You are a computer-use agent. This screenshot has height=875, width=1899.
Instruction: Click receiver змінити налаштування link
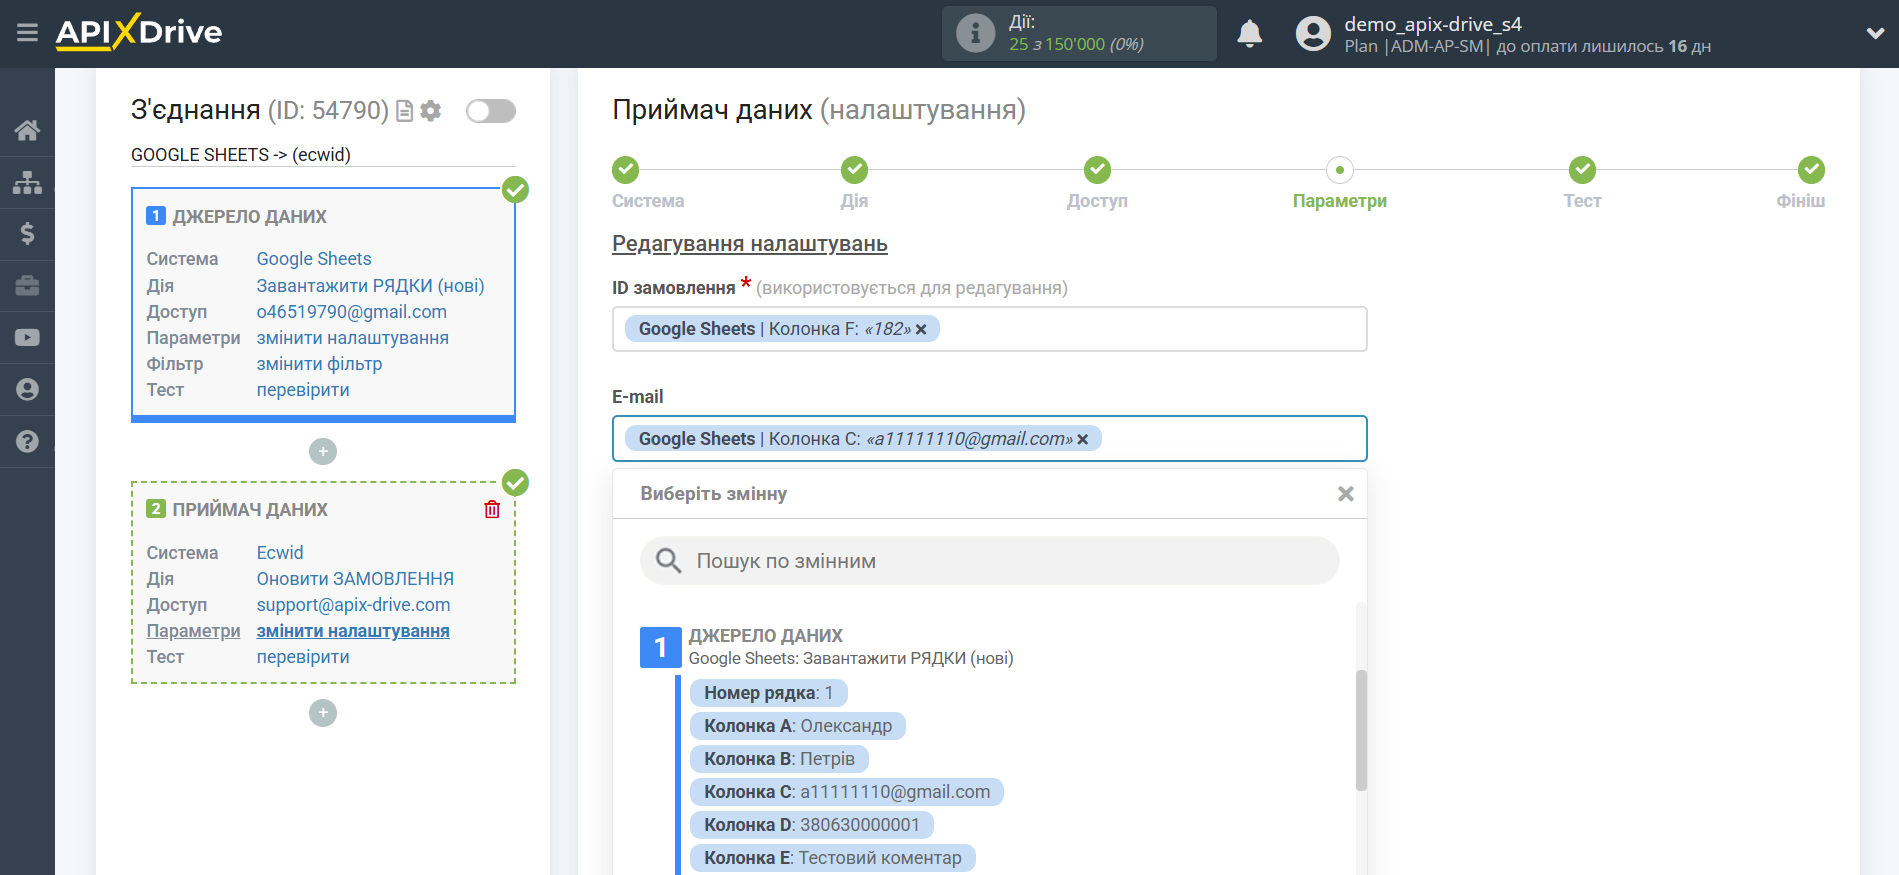[353, 631]
